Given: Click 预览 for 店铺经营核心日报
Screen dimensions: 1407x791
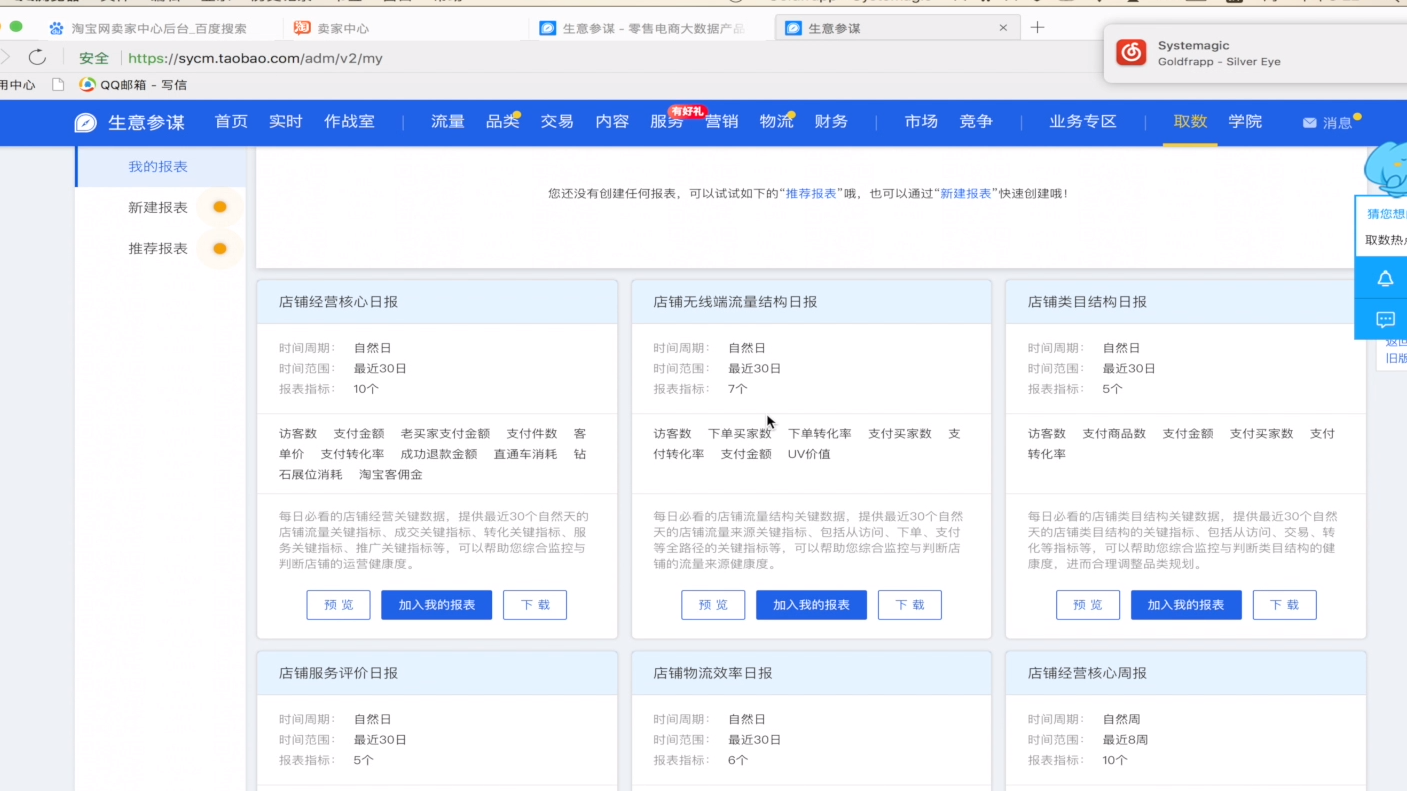Looking at the screenshot, I should click(339, 605).
